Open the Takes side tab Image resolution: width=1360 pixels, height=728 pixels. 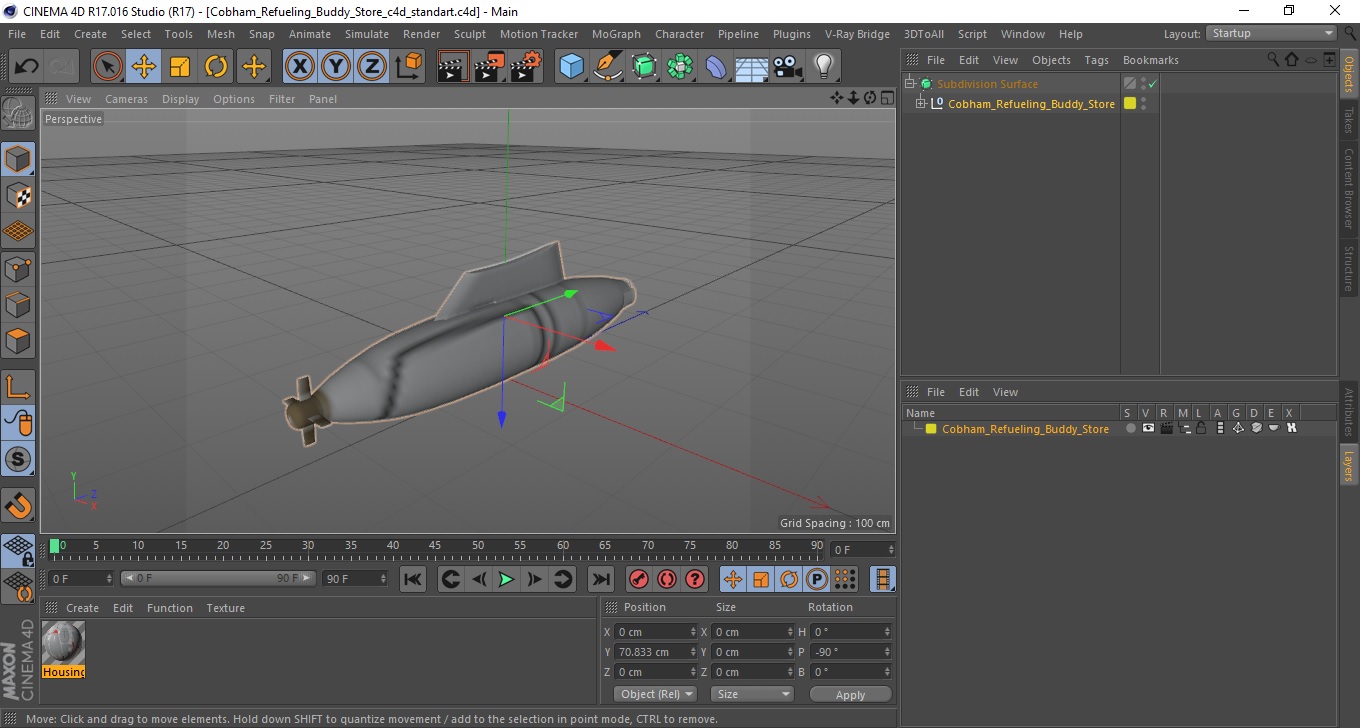coord(1349,121)
